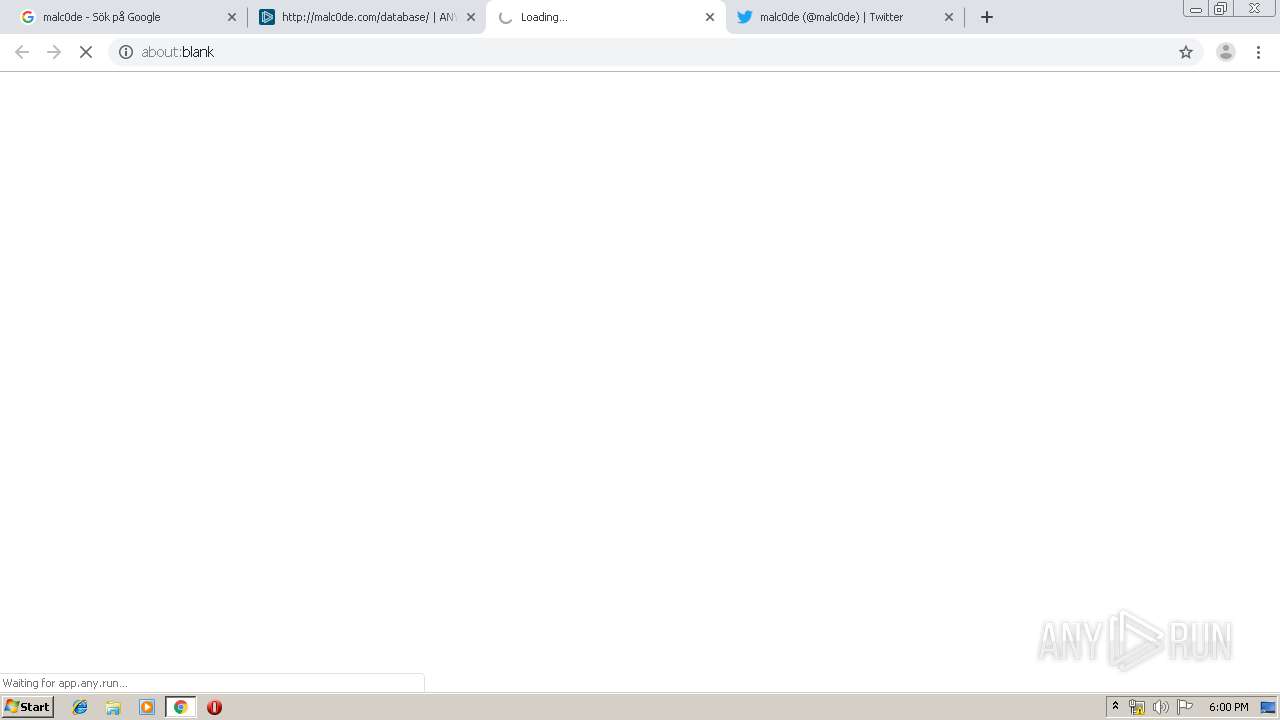This screenshot has height=720, width=1280.
Task: Close the Chrome window
Action: (1254, 9)
